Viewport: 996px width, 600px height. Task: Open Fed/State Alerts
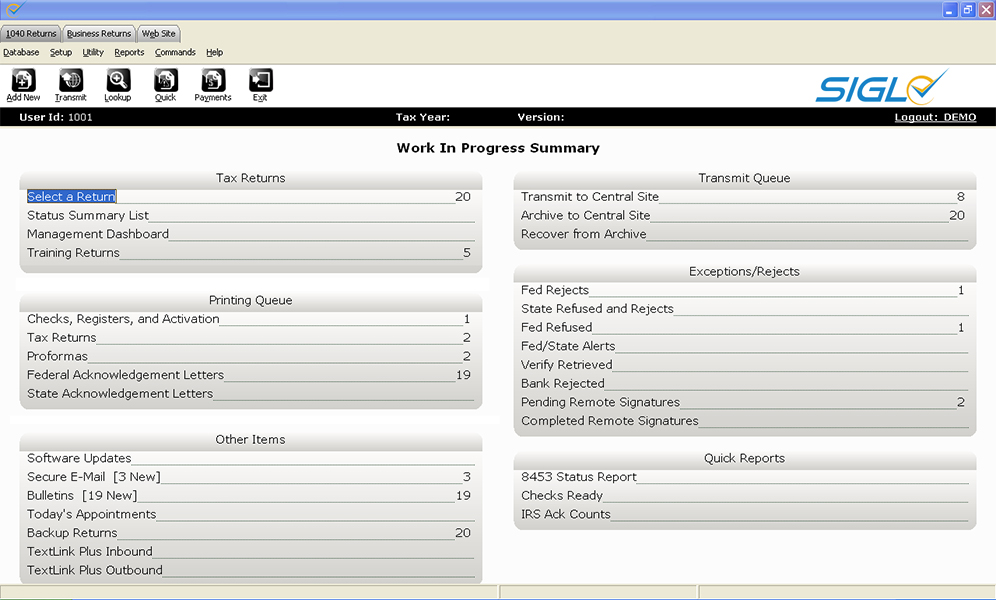(569, 346)
